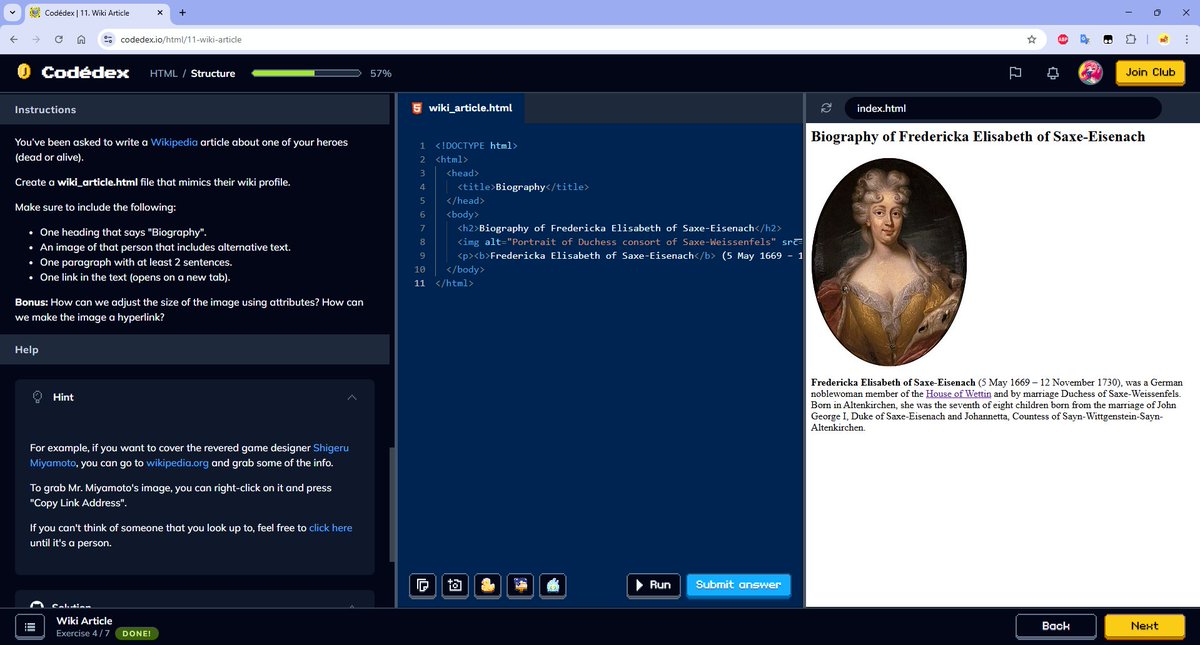The image size is (1200, 645).
Task: Open a new browser tab
Action: [182, 12]
